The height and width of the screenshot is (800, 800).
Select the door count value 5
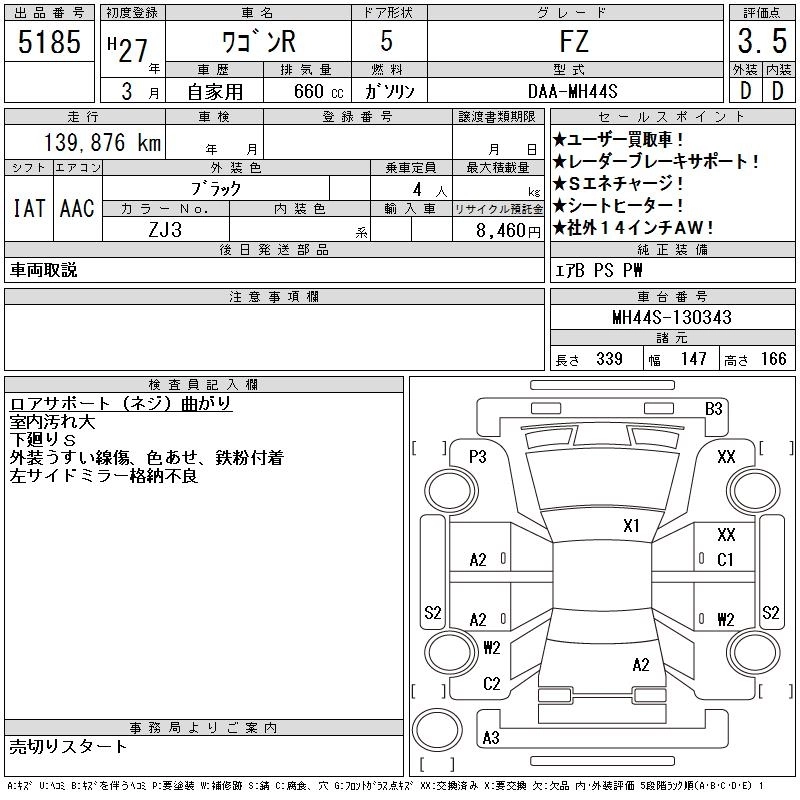pyautogui.click(x=387, y=41)
